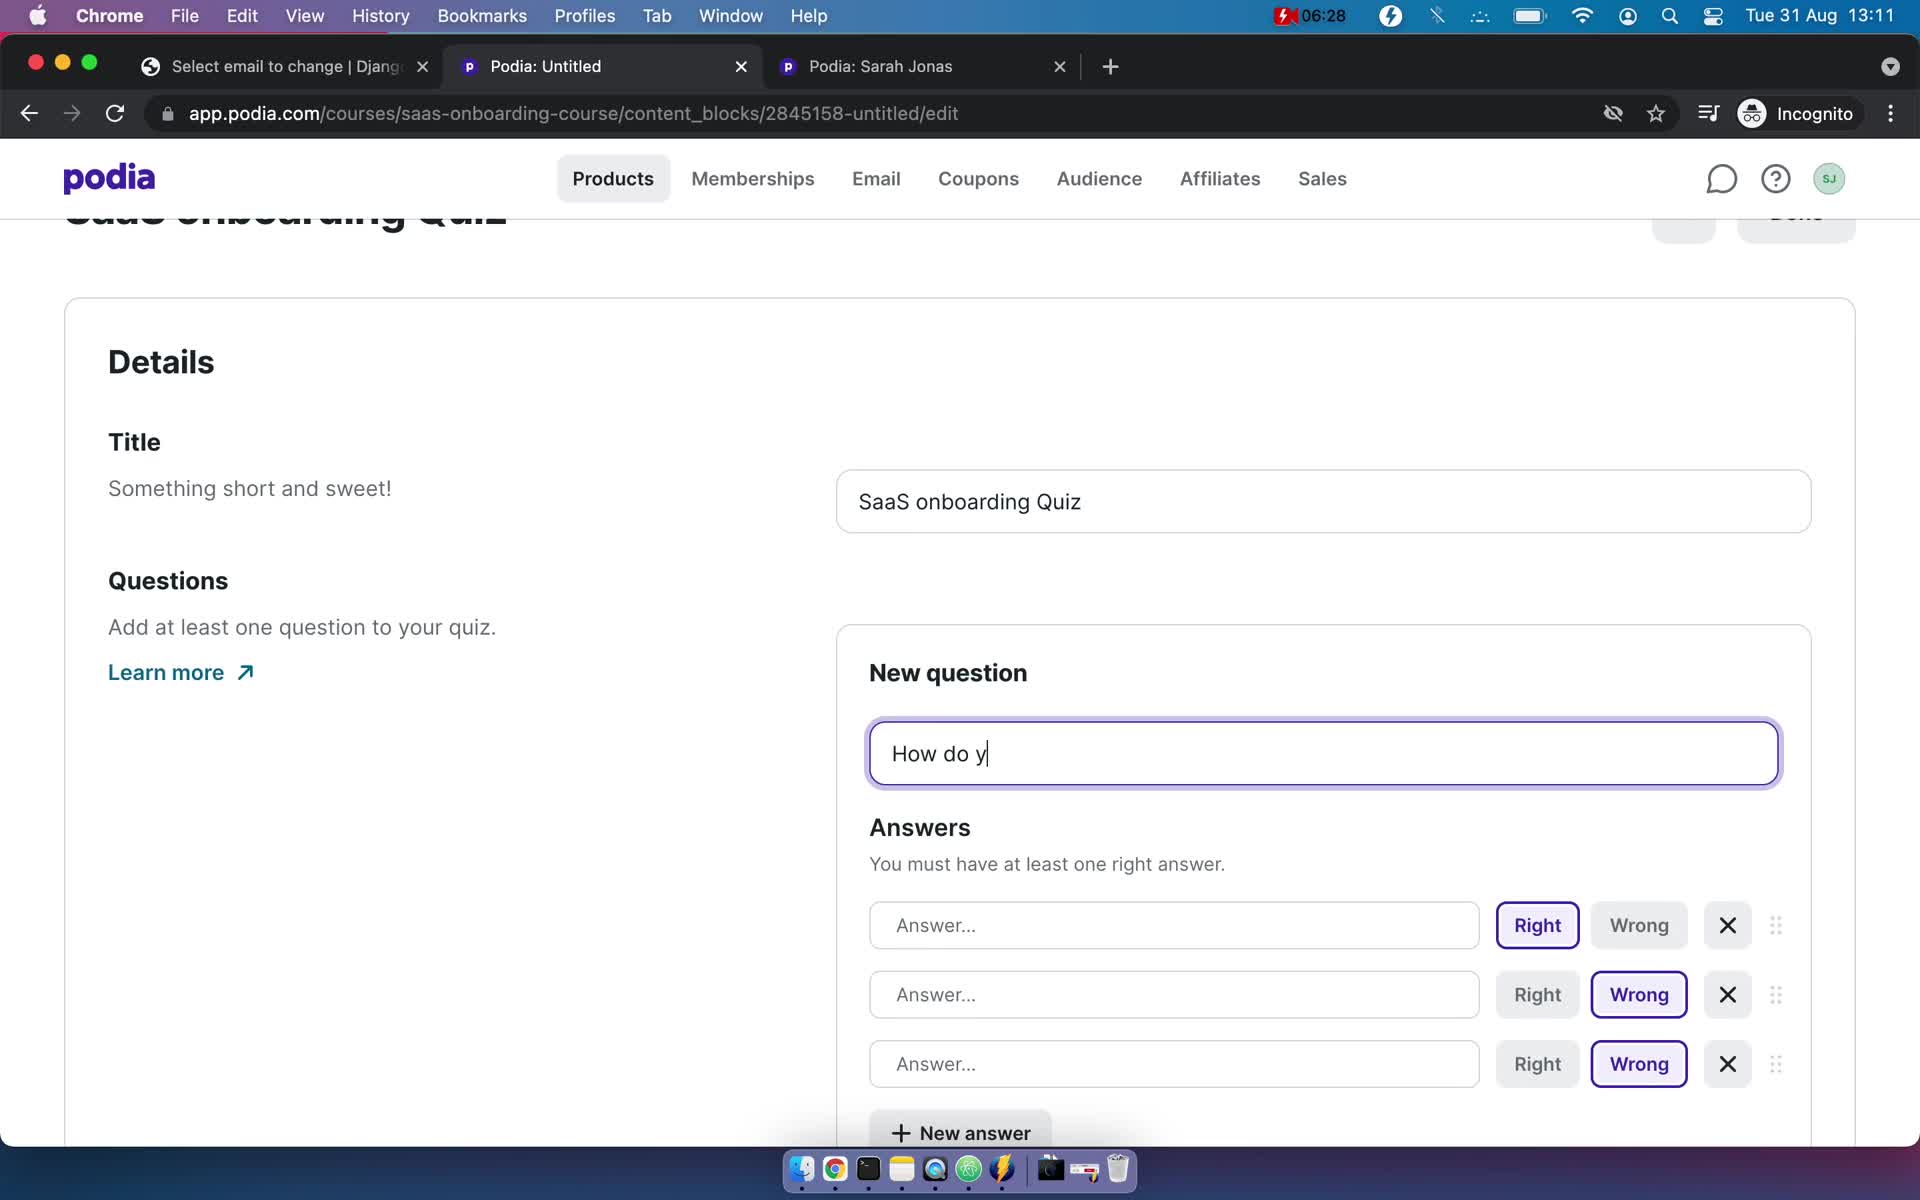Image resolution: width=1920 pixels, height=1200 pixels.
Task: Click the help question mark icon
Action: [1775, 177]
